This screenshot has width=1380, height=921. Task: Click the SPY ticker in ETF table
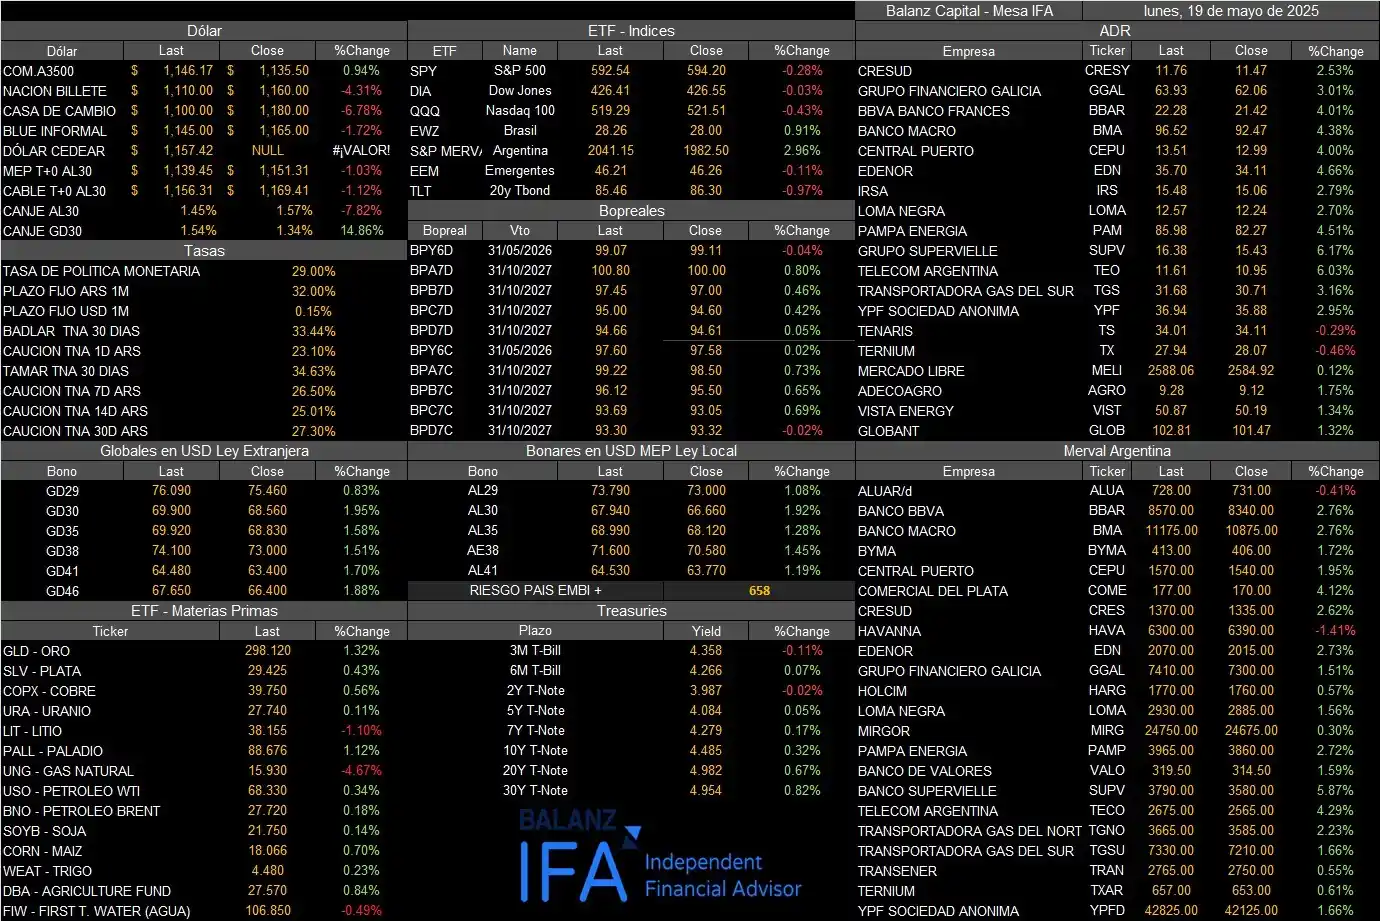[423, 71]
